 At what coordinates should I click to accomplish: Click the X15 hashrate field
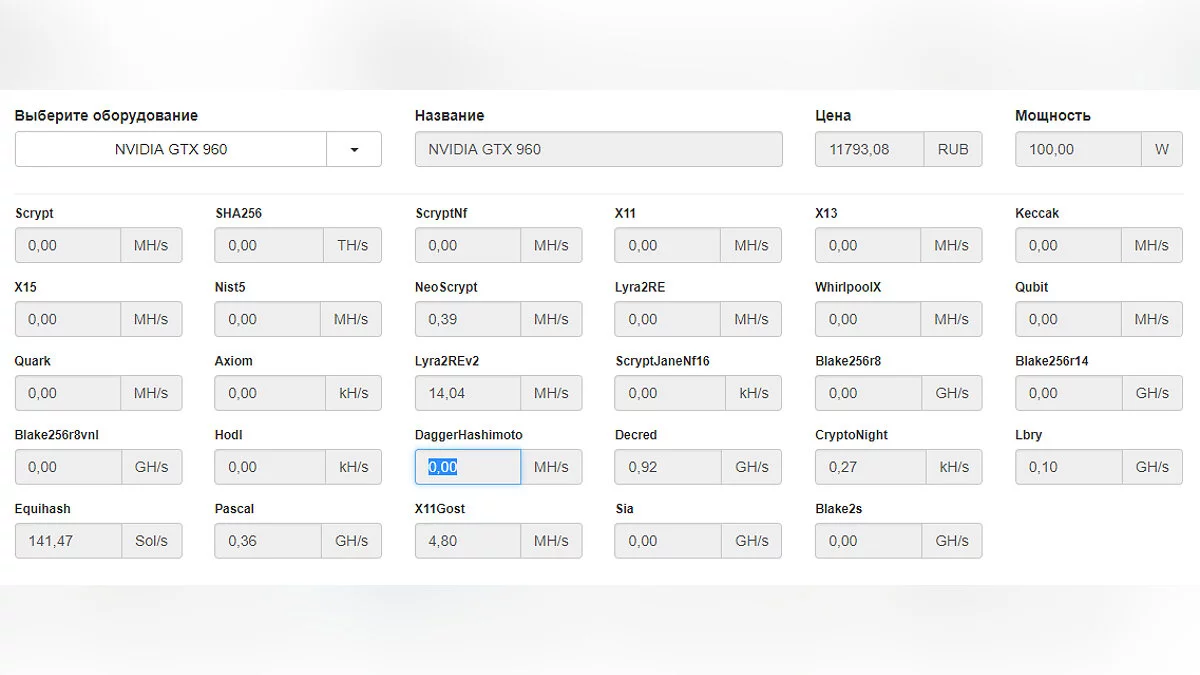pos(68,319)
